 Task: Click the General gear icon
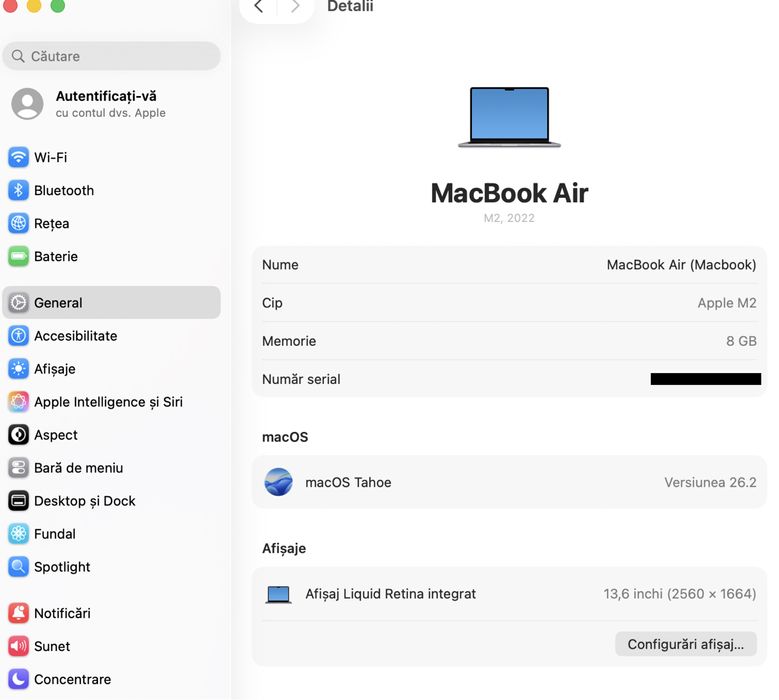click(18, 303)
